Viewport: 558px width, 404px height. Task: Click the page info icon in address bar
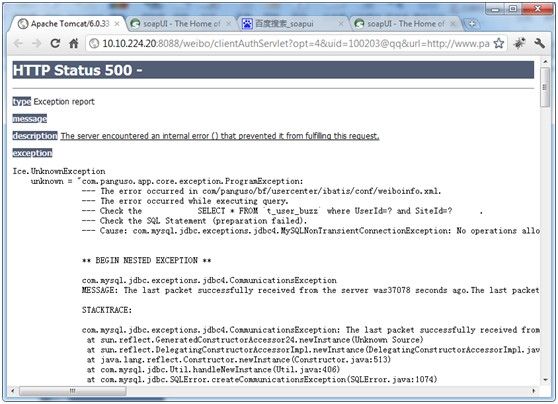coord(94,43)
